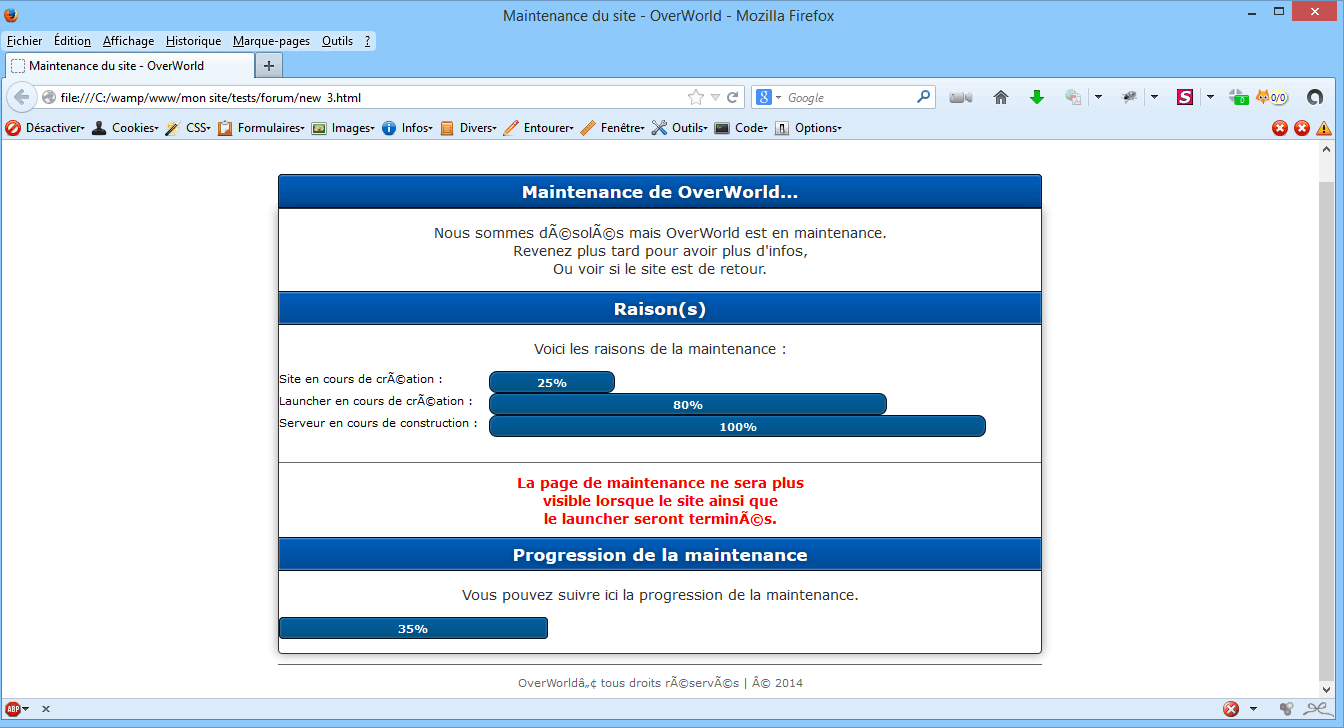
Task: Click the icon with green zero badge
Action: click(1239, 97)
